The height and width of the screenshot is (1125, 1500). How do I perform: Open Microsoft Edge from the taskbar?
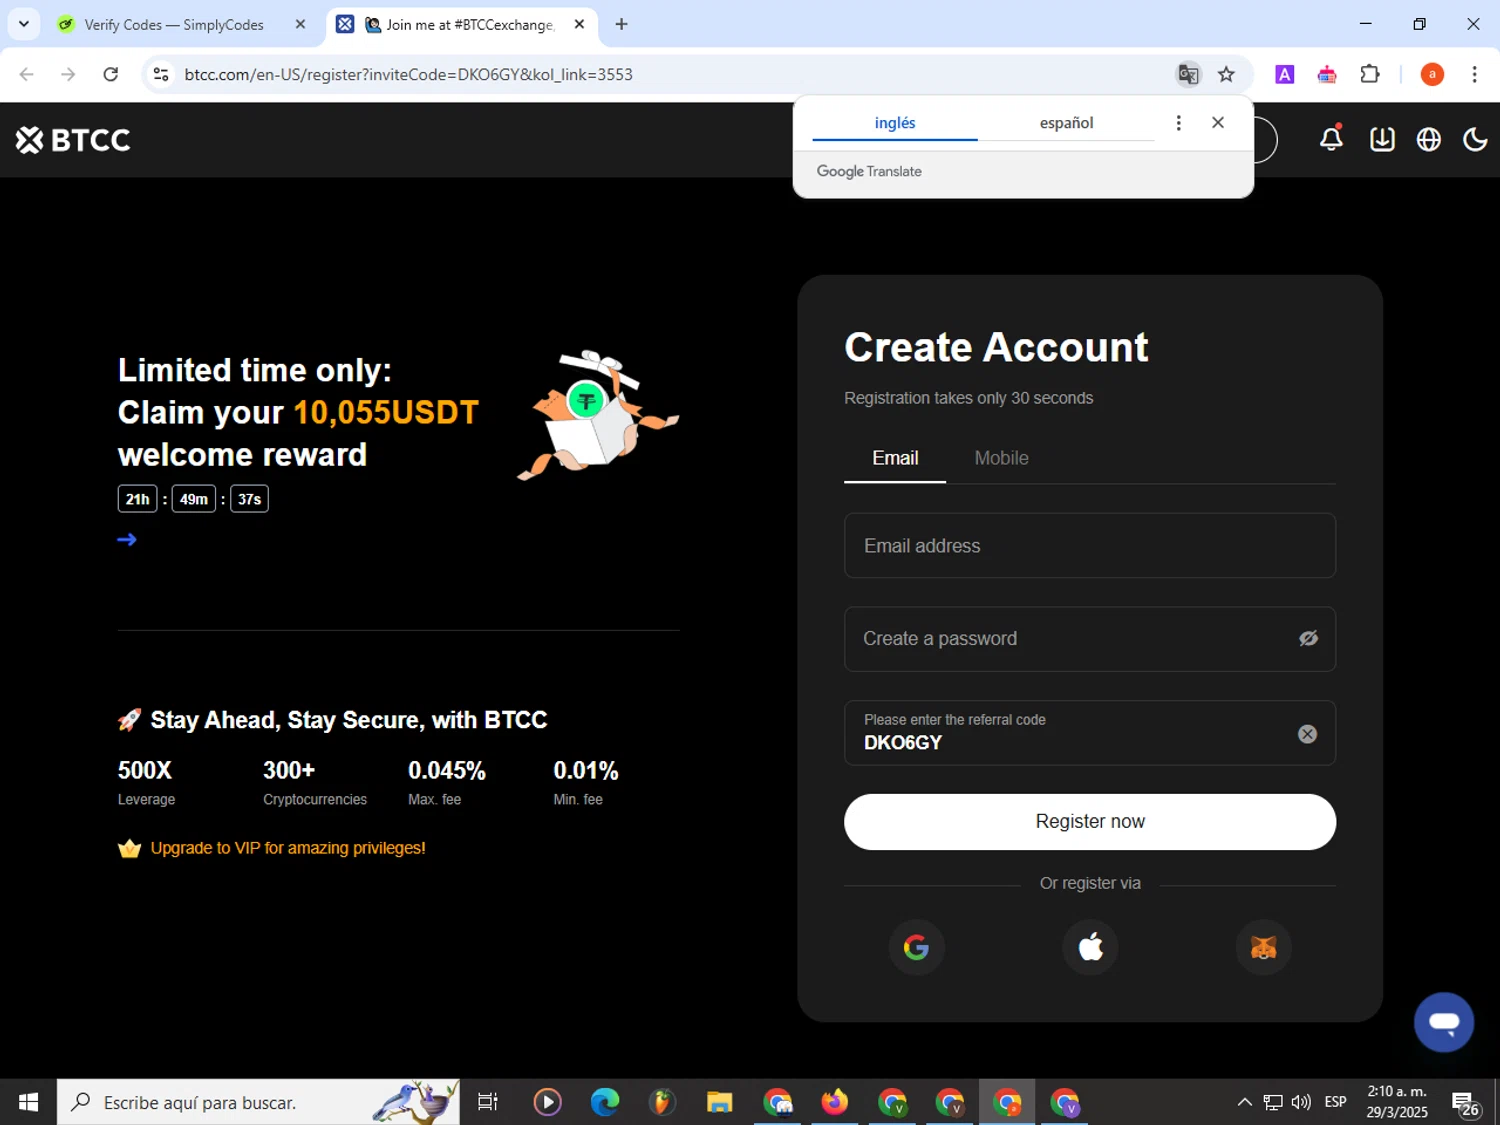[x=604, y=1102]
